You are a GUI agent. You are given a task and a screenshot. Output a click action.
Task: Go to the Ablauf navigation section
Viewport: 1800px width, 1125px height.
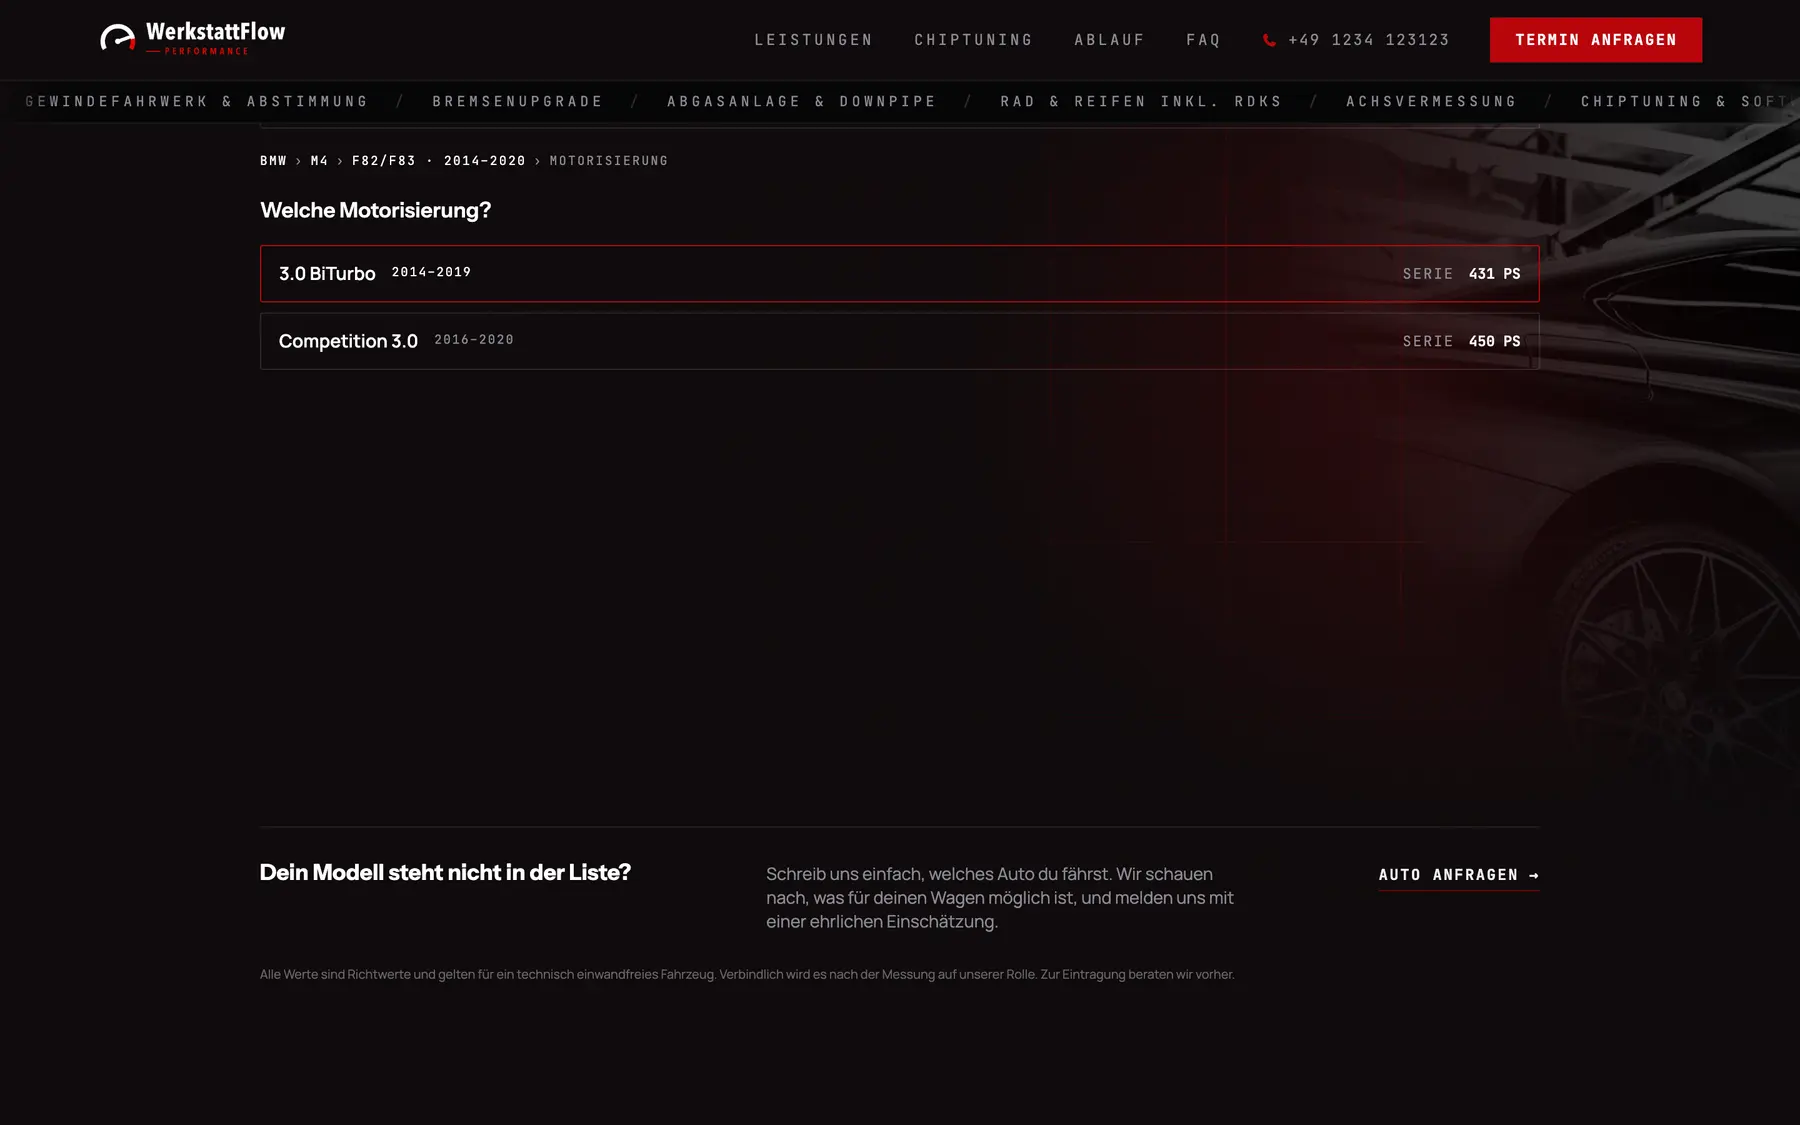pyautogui.click(x=1109, y=40)
